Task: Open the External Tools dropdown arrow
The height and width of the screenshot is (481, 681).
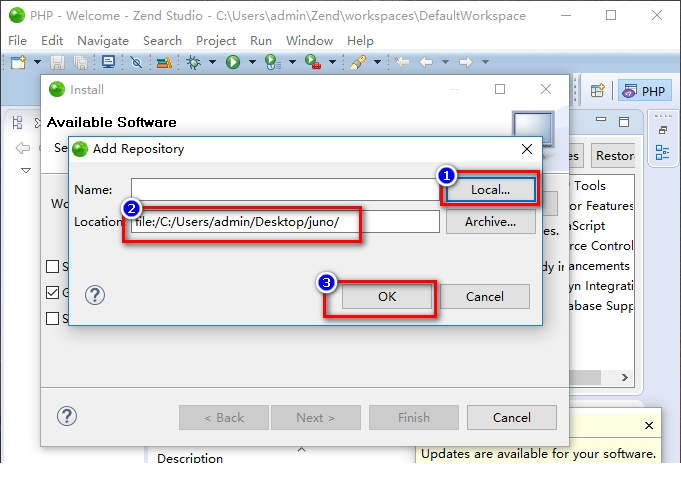Action: [x=332, y=62]
